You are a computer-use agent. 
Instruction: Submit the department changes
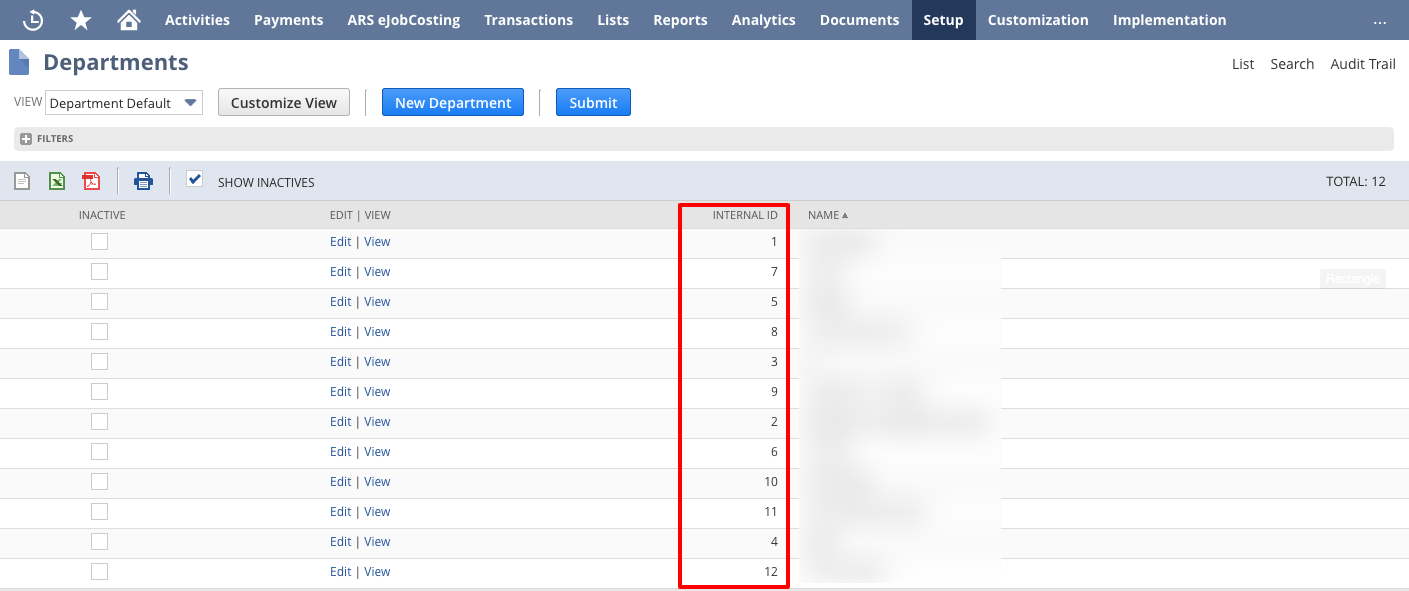[x=593, y=101]
